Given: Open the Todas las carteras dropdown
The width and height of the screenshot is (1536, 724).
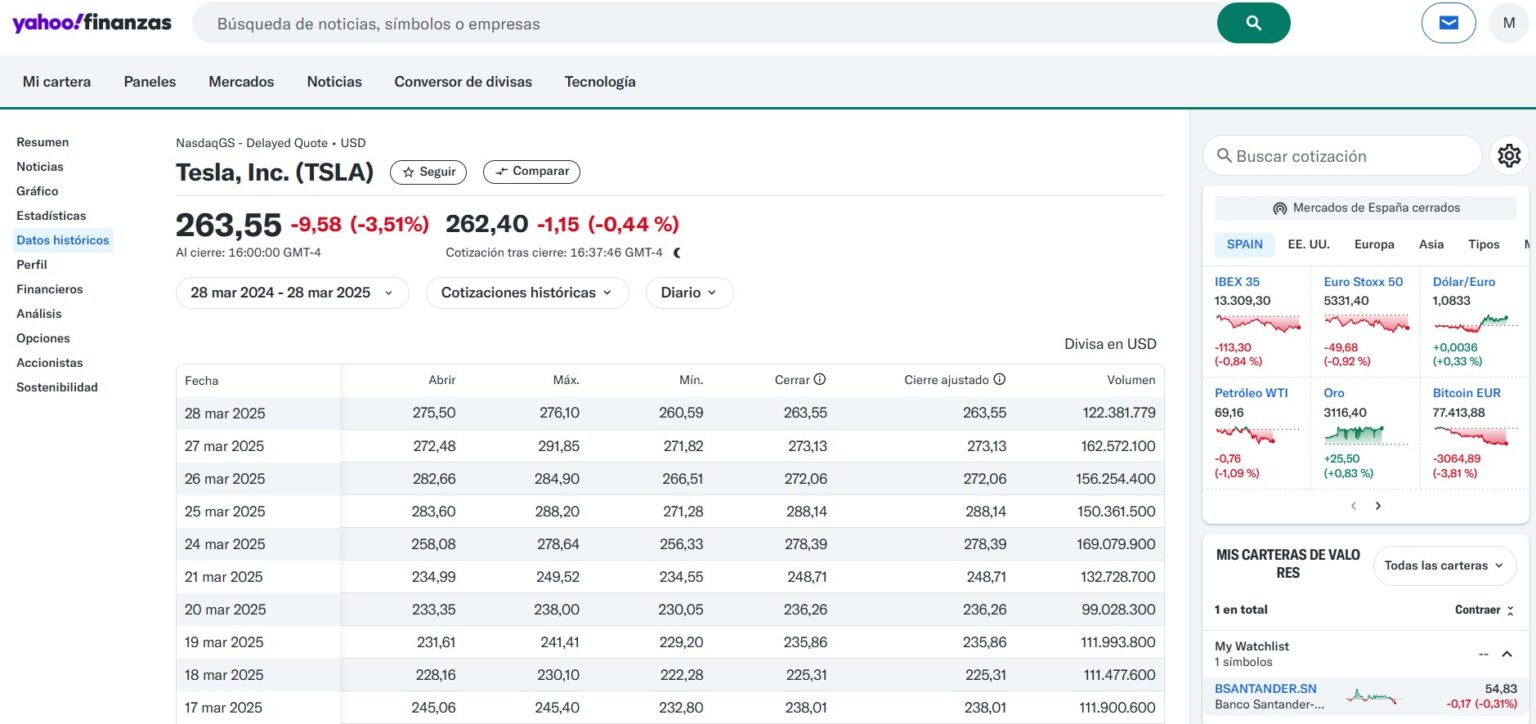Looking at the screenshot, I should click(x=1444, y=566).
